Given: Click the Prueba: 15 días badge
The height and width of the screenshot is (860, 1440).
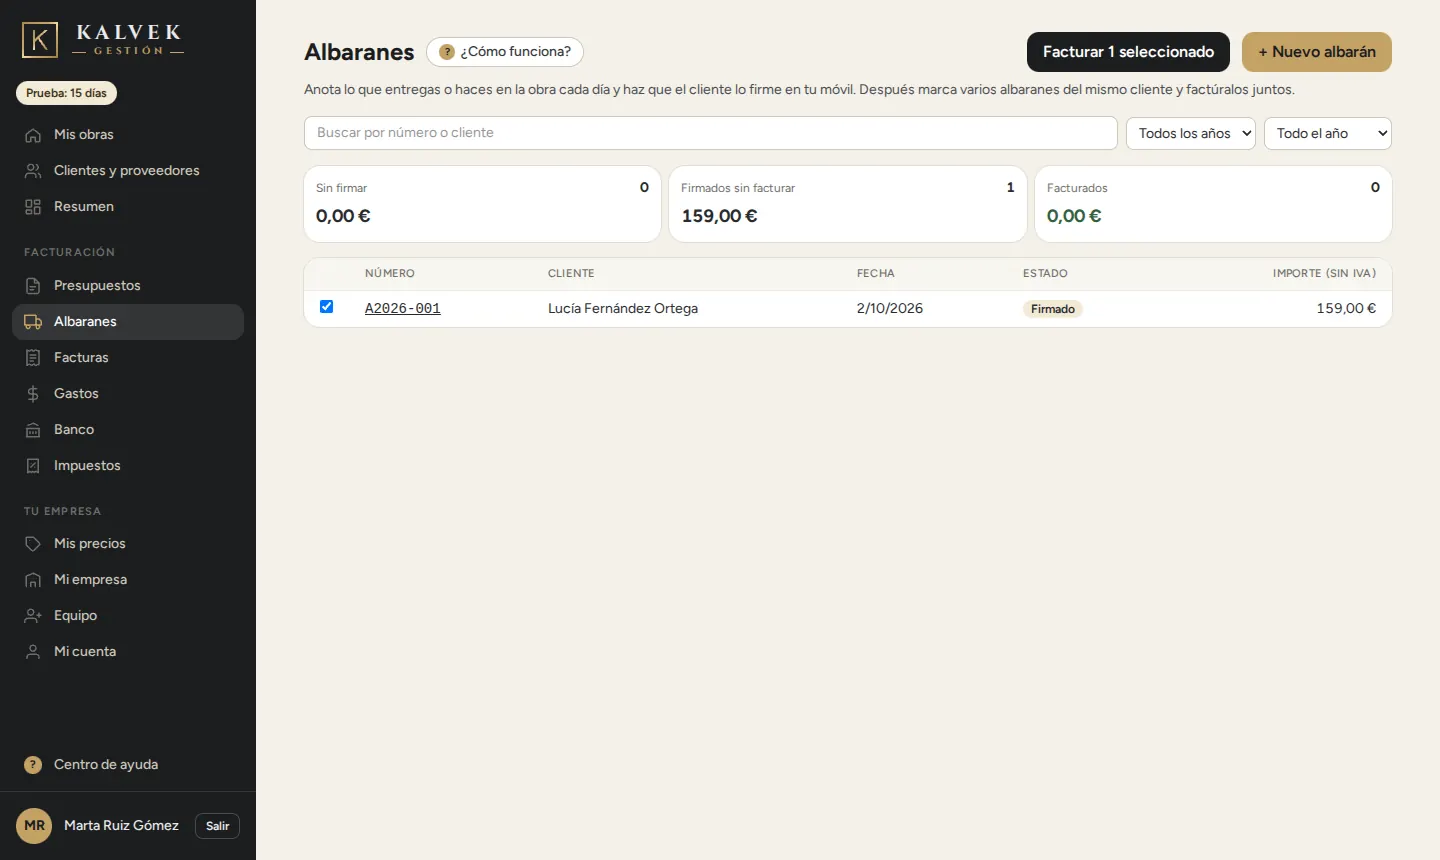Looking at the screenshot, I should click(66, 93).
